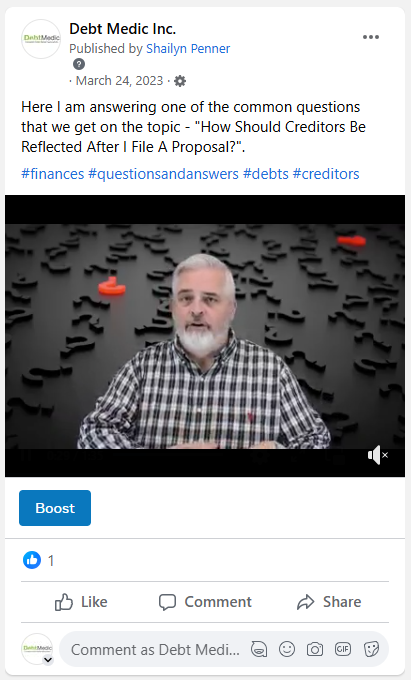Open the Comment action
The height and width of the screenshot is (680, 411).
pos(205,602)
